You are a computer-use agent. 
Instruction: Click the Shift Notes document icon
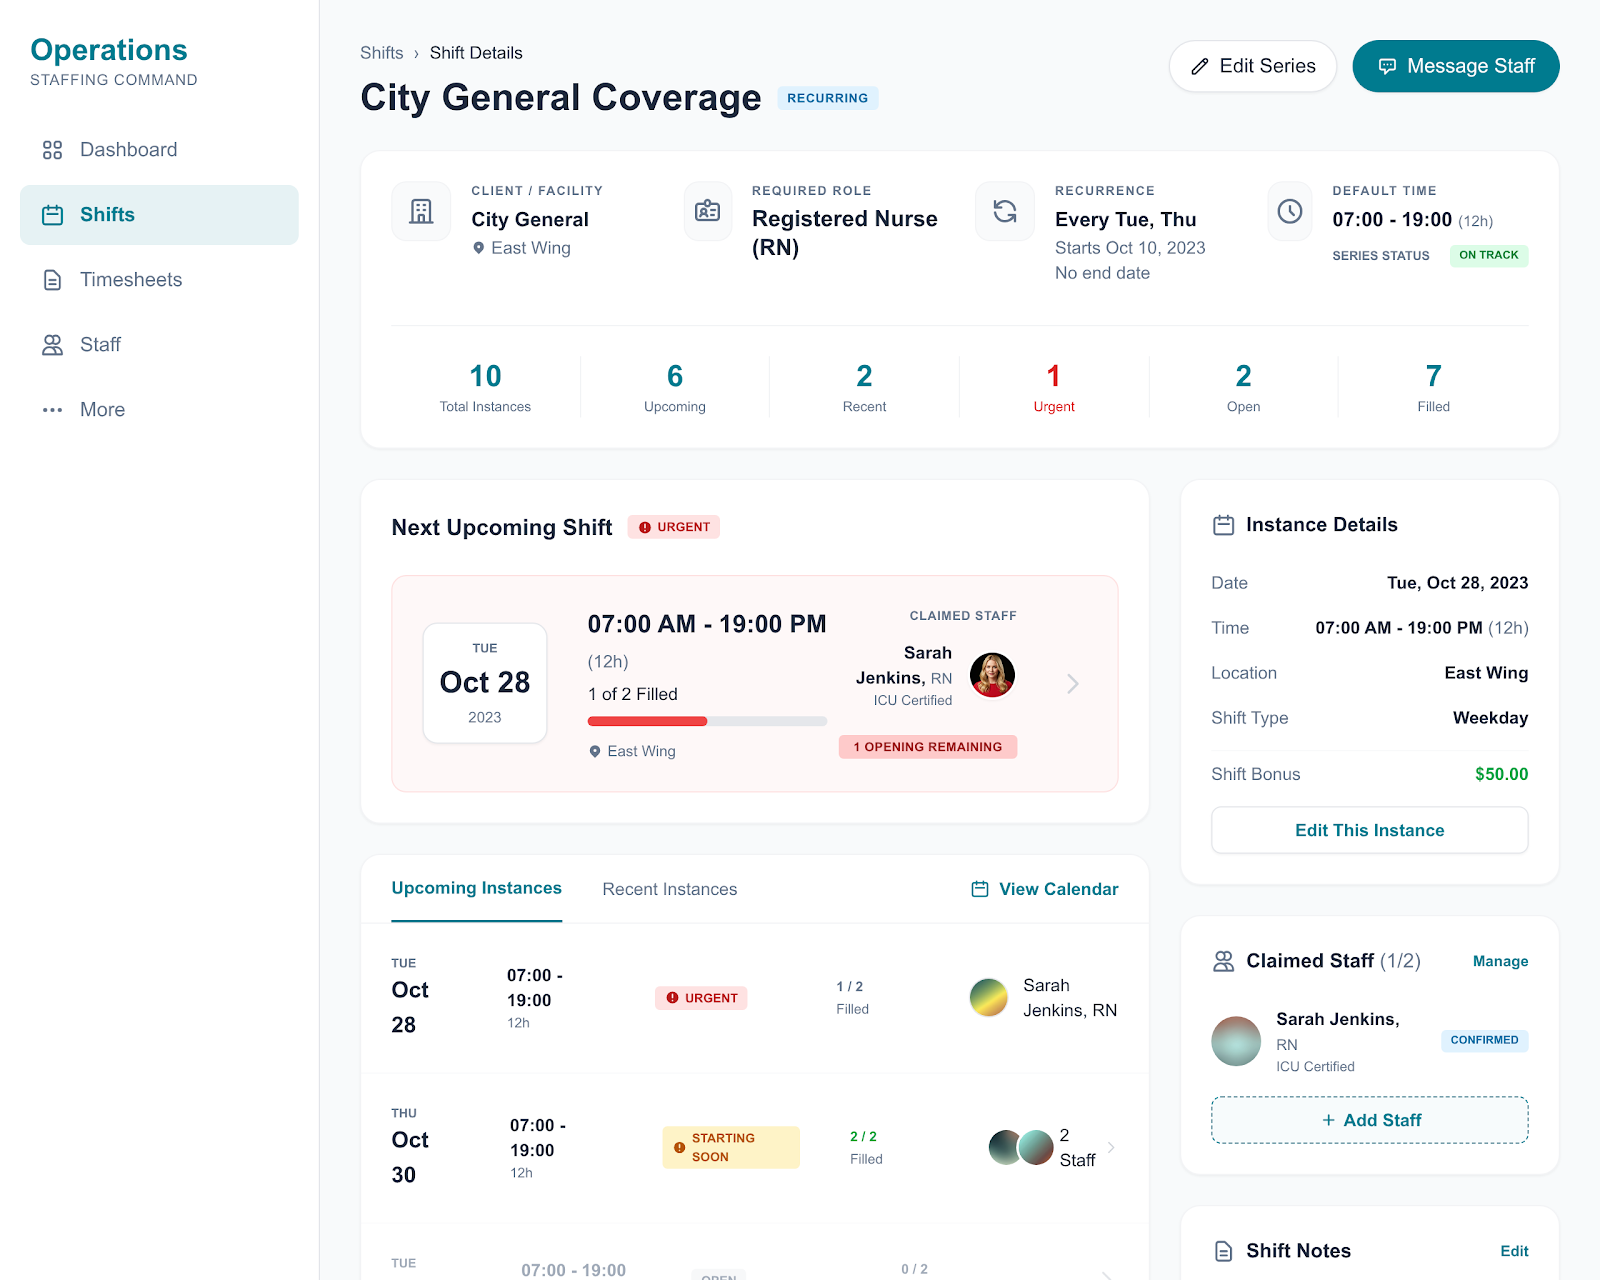(x=1223, y=1251)
